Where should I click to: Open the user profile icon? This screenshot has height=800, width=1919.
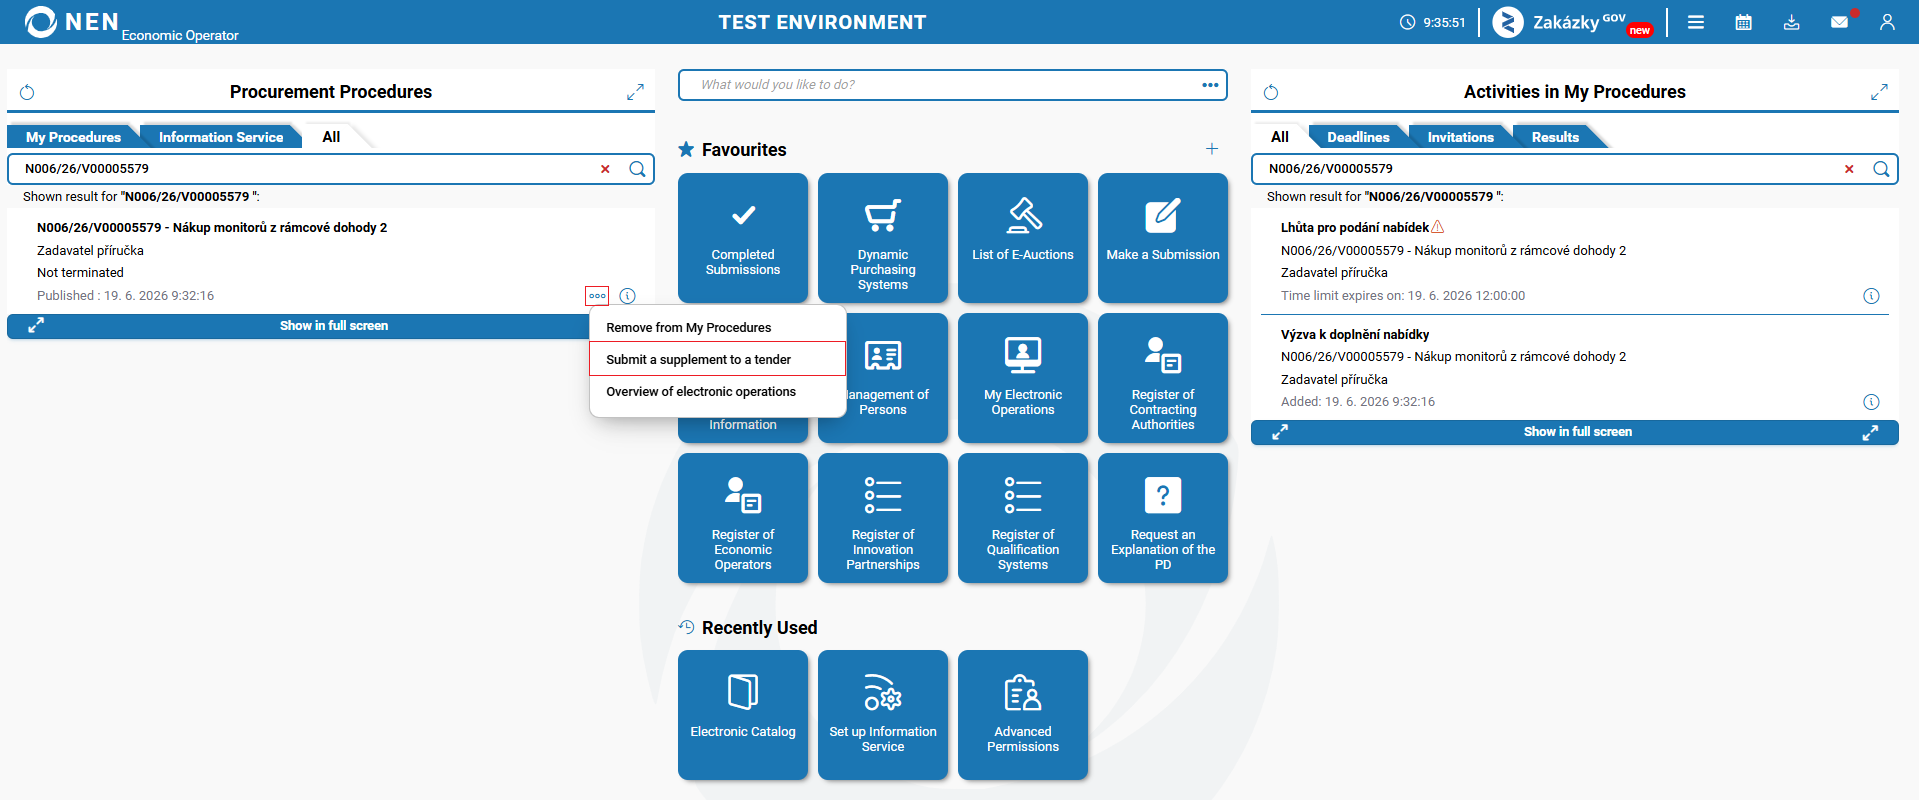pos(1887,22)
